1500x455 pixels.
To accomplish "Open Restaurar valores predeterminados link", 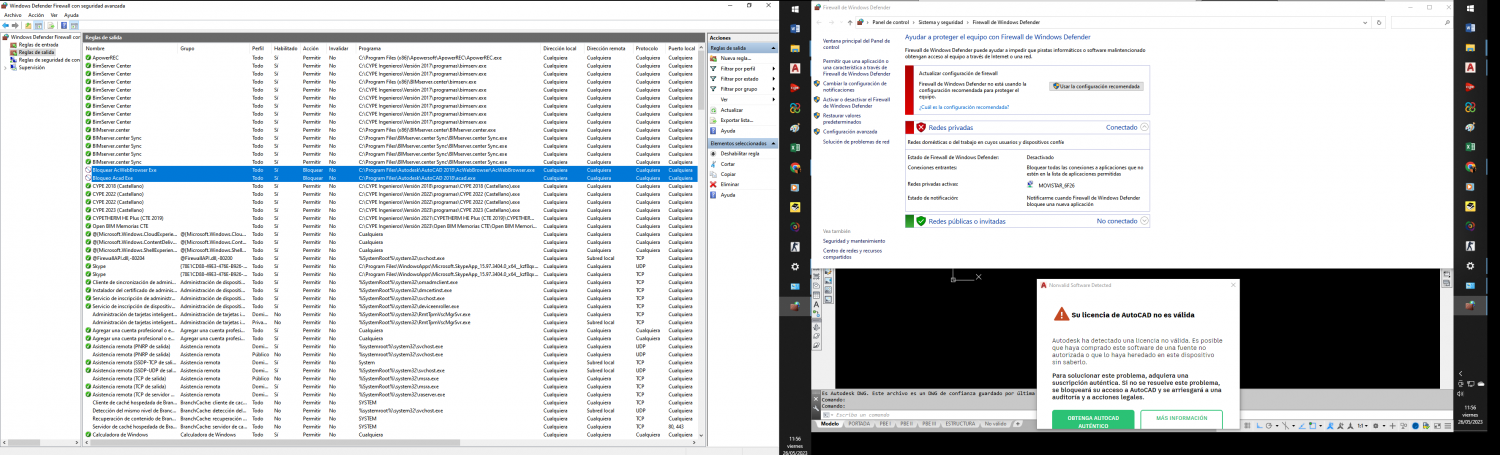I will click(842, 118).
